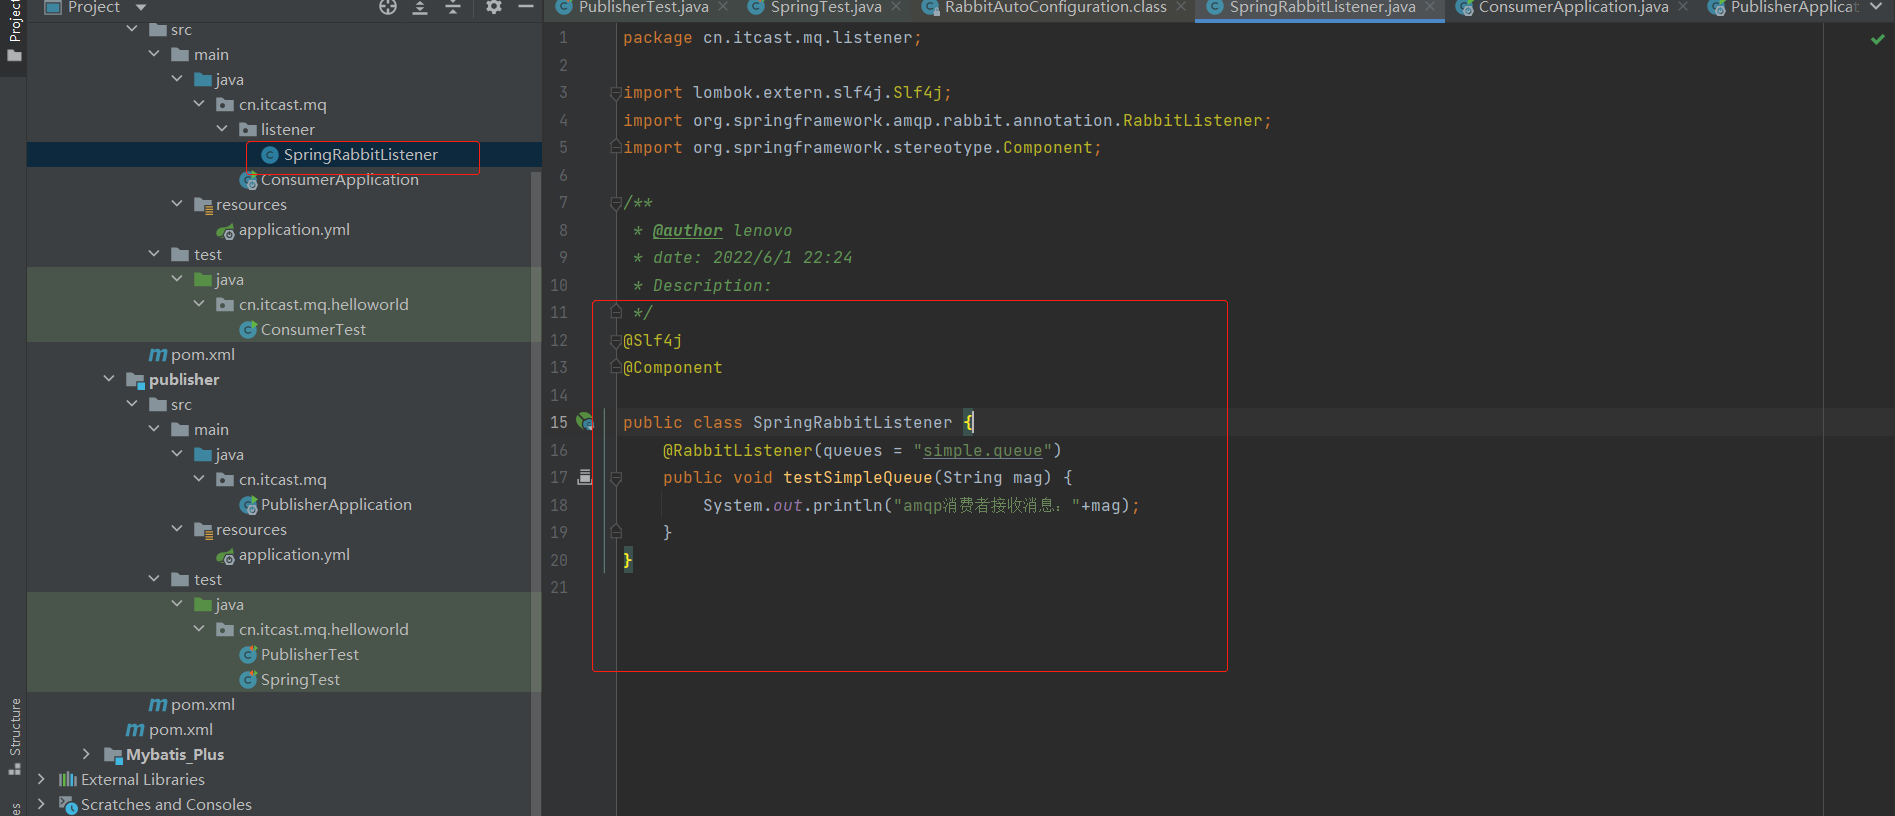
Task: Open PublisherApplication in project tree
Action: [x=336, y=505]
